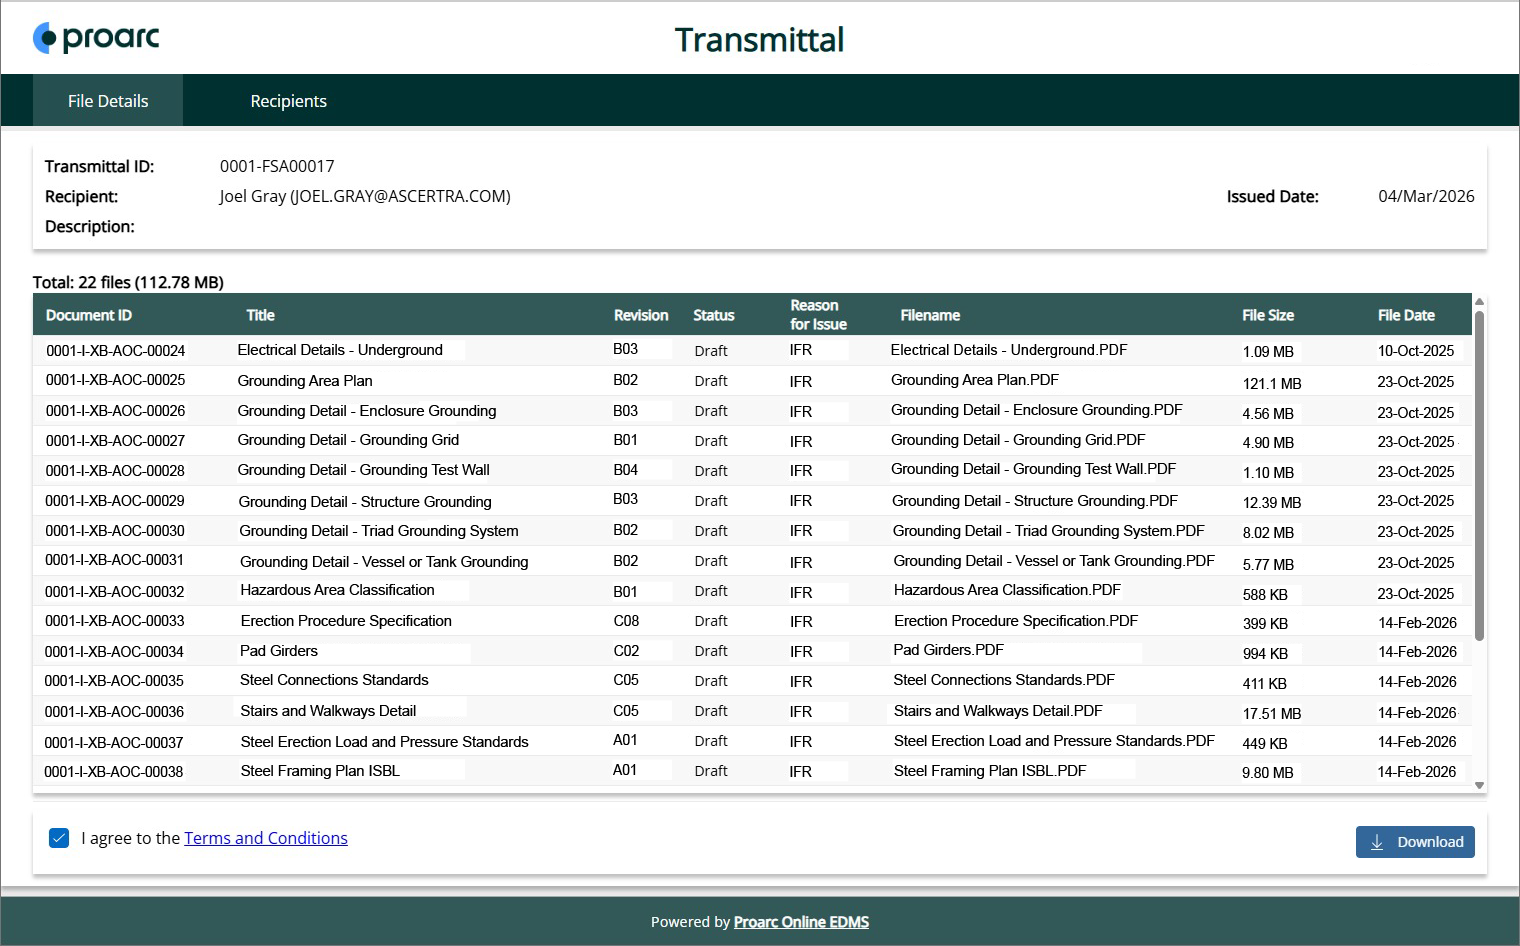Sort by the Document ID column header

tap(89, 315)
